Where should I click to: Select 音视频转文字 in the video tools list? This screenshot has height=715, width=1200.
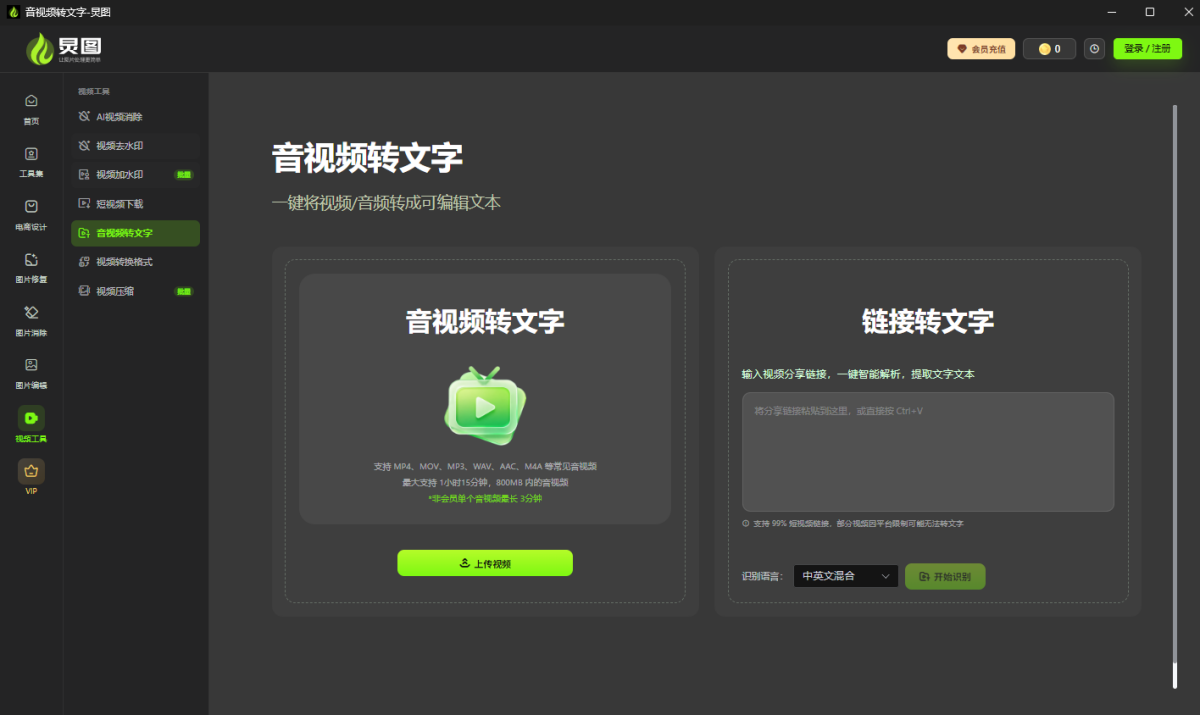click(x=135, y=233)
